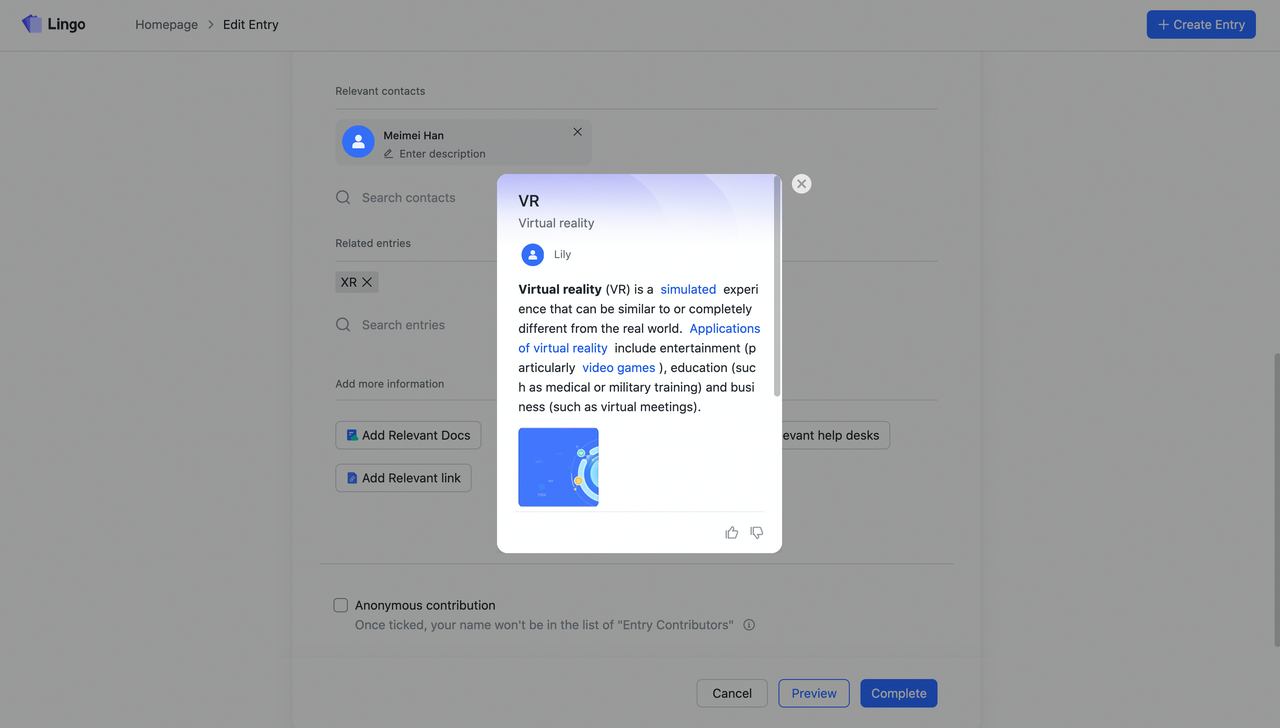Open the blue image thumbnail in VR card
The image size is (1280, 728).
(x=558, y=467)
